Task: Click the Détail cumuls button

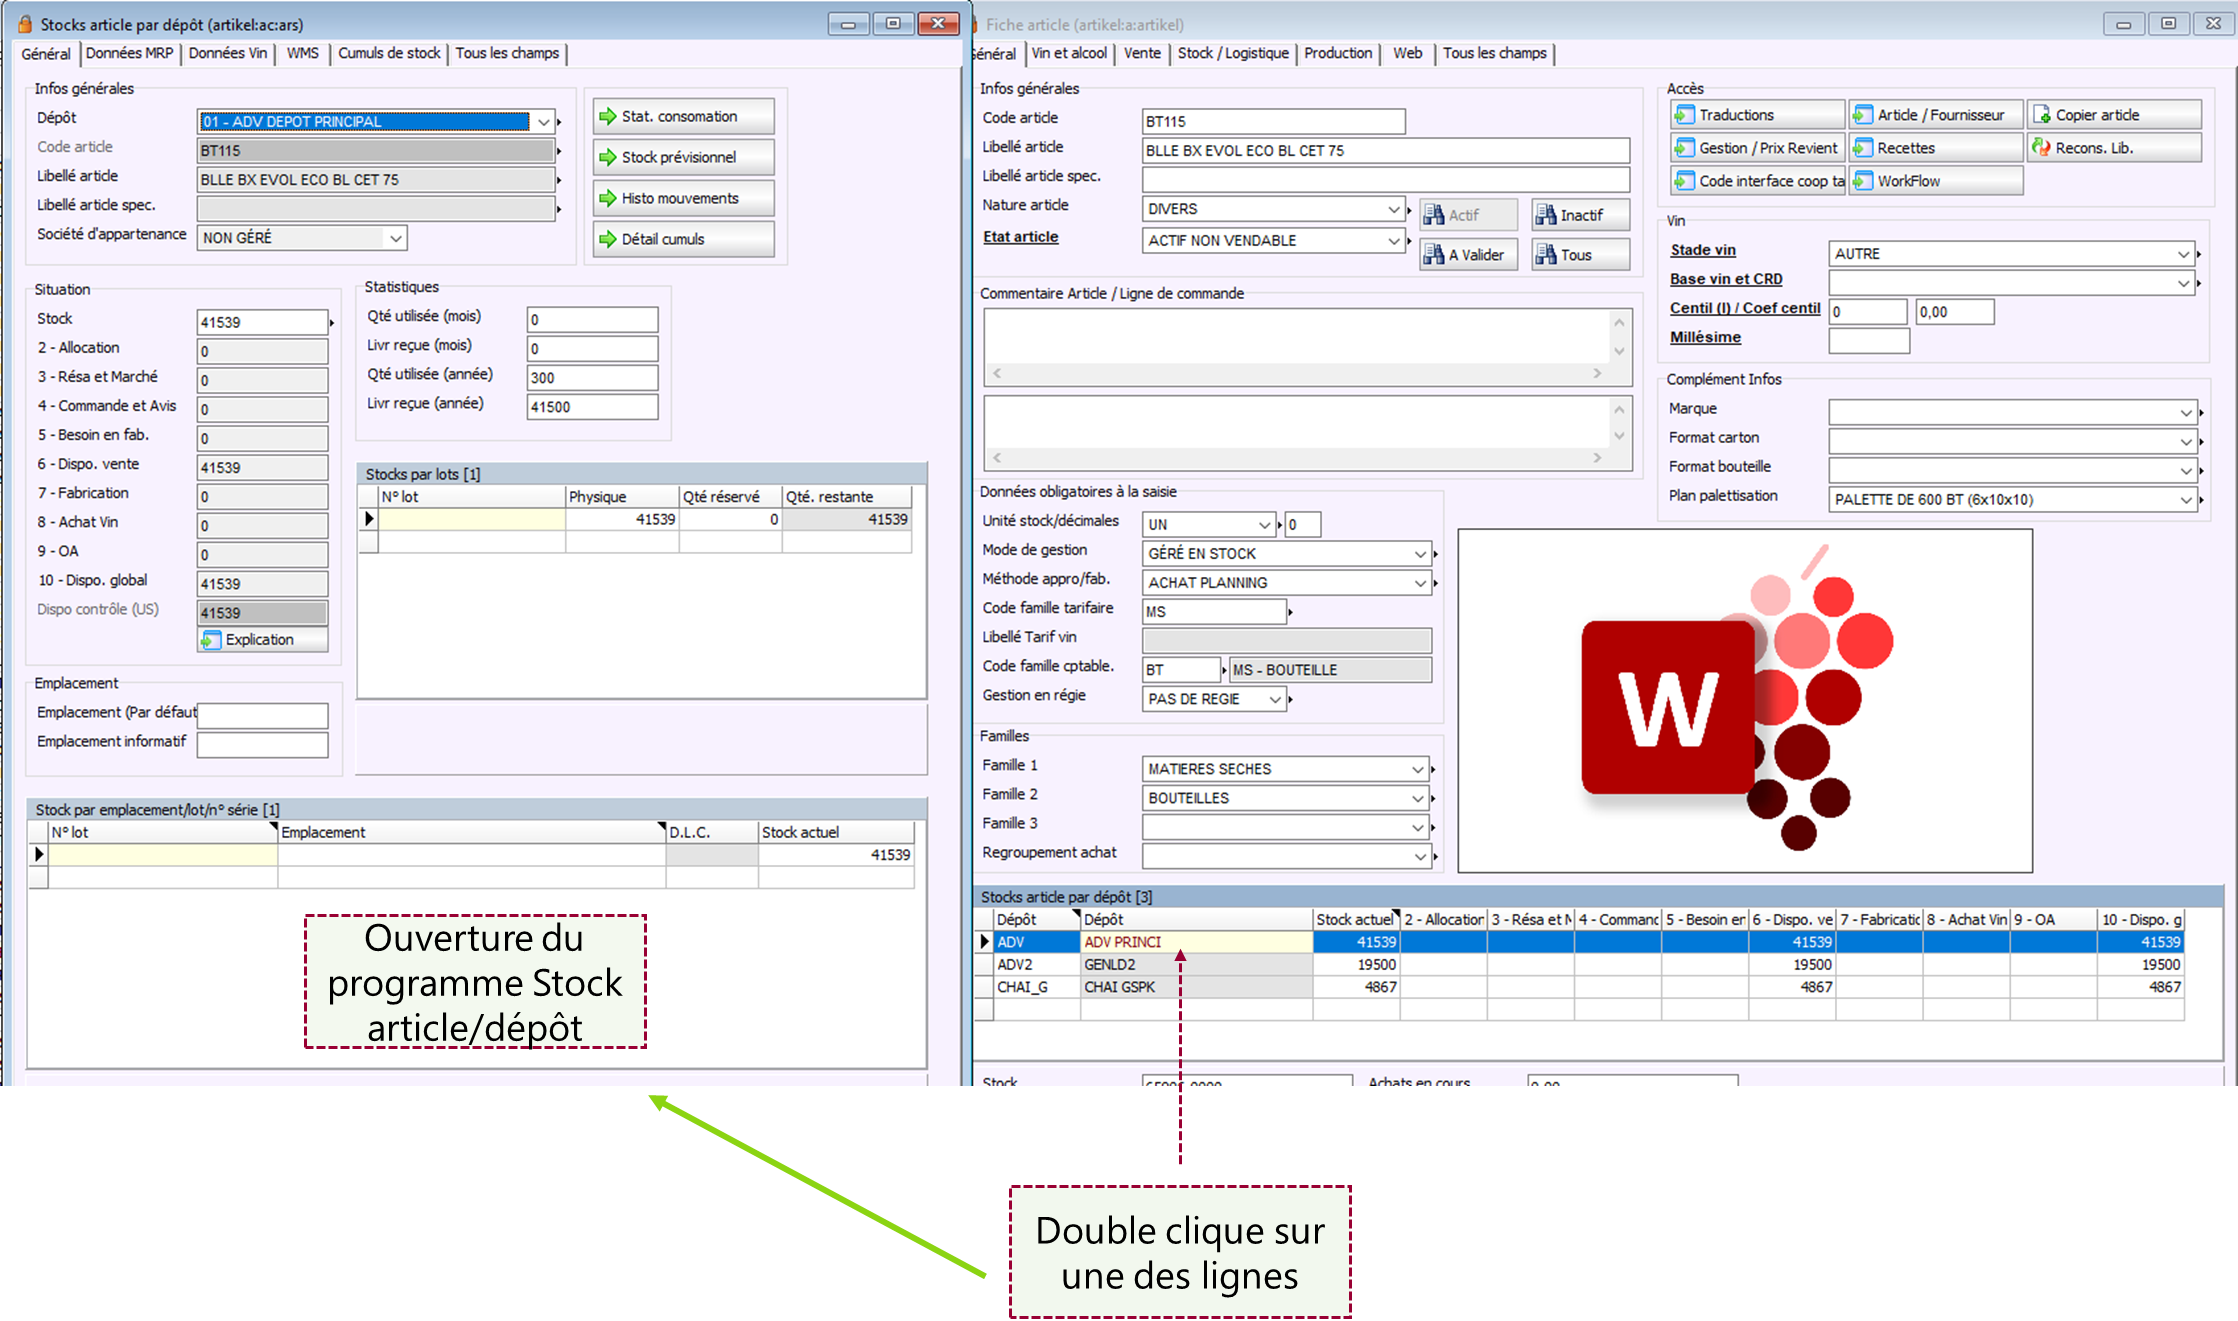Action: click(683, 239)
